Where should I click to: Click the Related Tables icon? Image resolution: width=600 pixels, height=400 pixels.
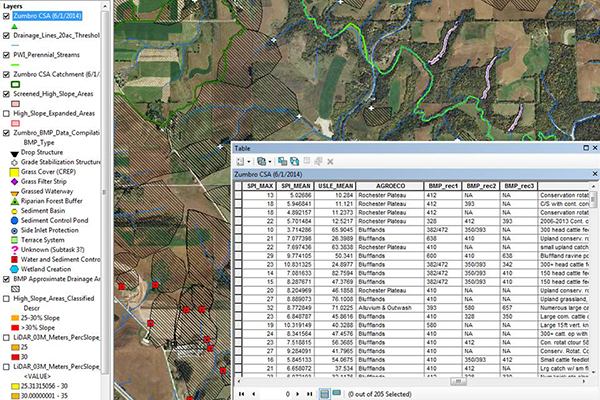[260, 161]
